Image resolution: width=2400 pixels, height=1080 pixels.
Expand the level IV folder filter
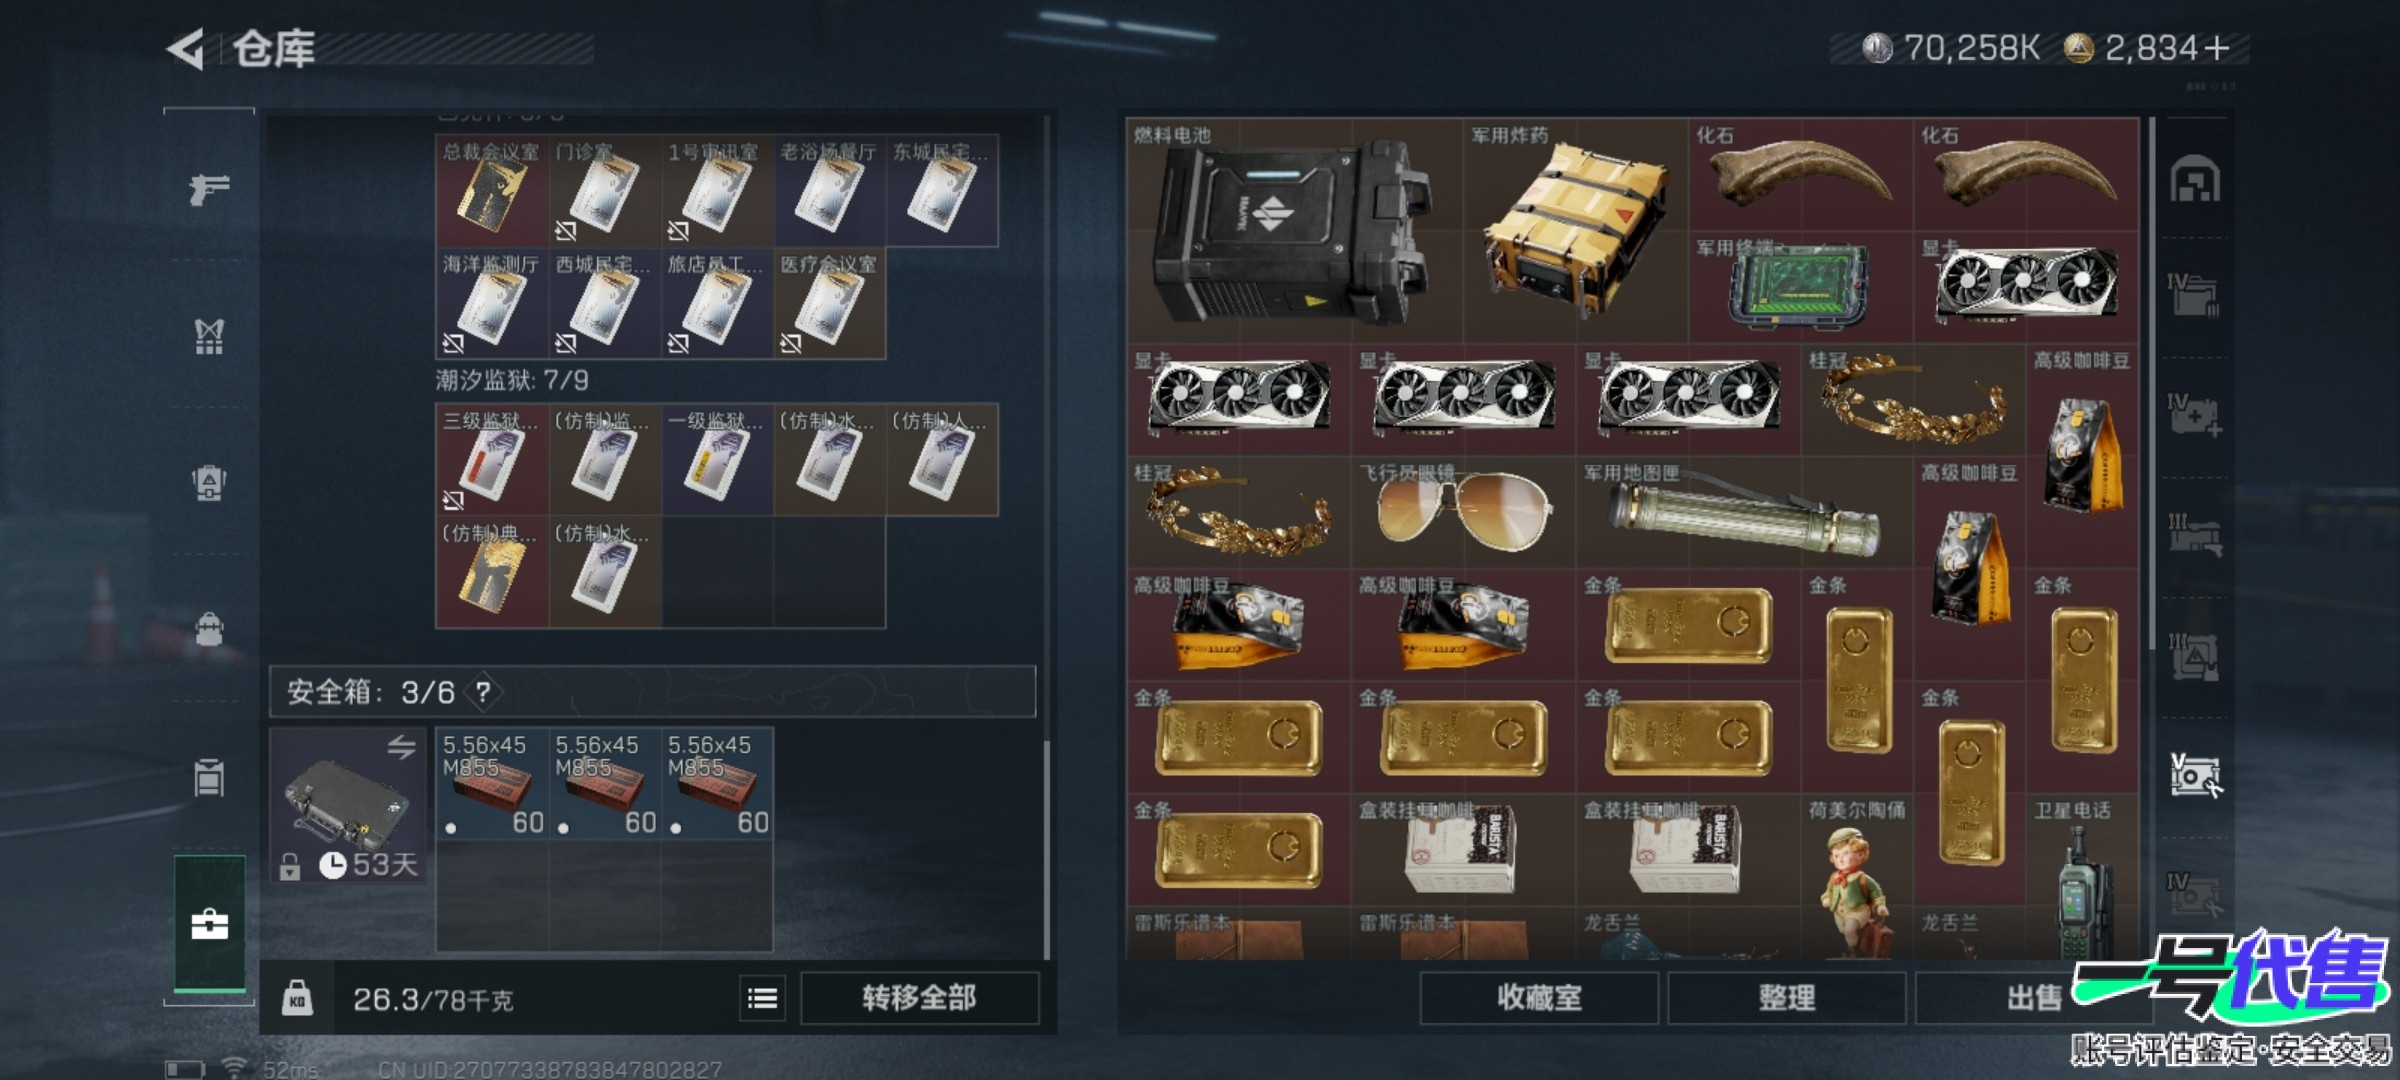(2195, 294)
